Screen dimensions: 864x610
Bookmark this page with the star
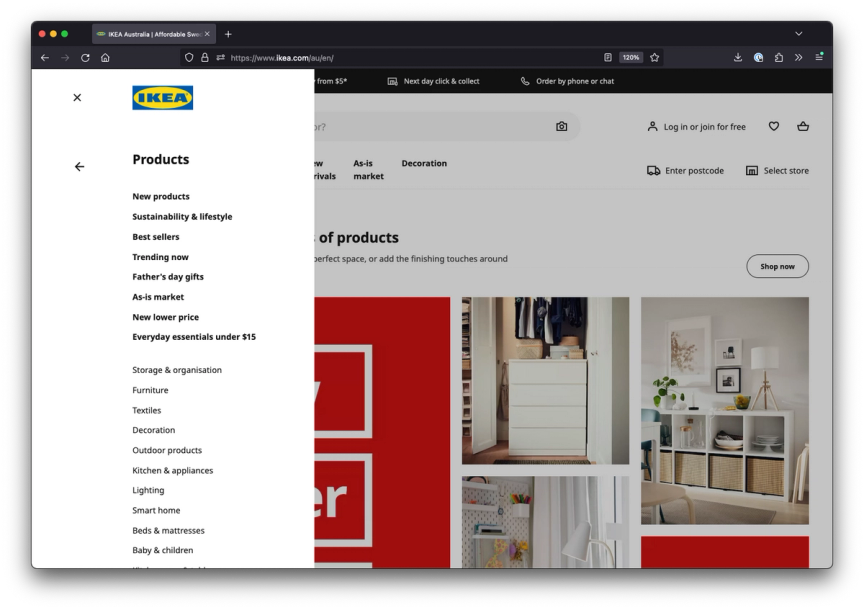pos(655,57)
